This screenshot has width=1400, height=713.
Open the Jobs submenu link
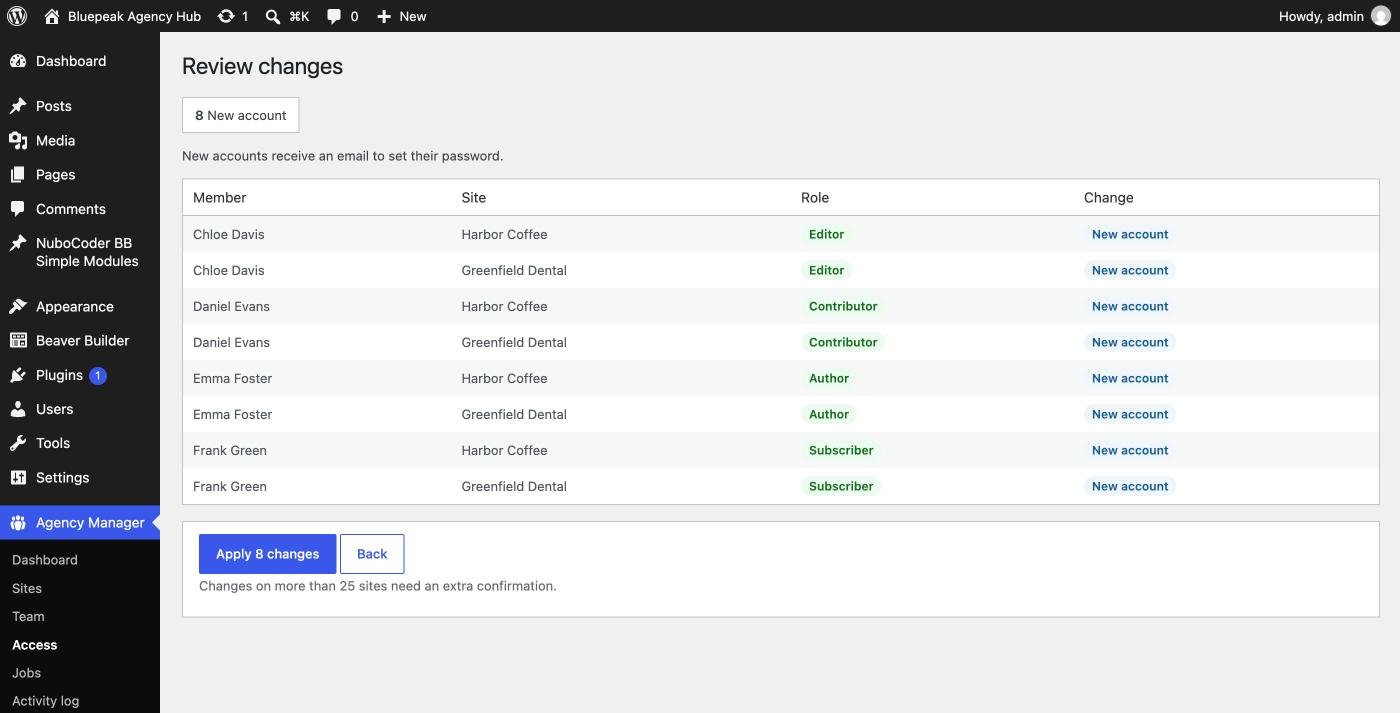pyautogui.click(x=26, y=673)
